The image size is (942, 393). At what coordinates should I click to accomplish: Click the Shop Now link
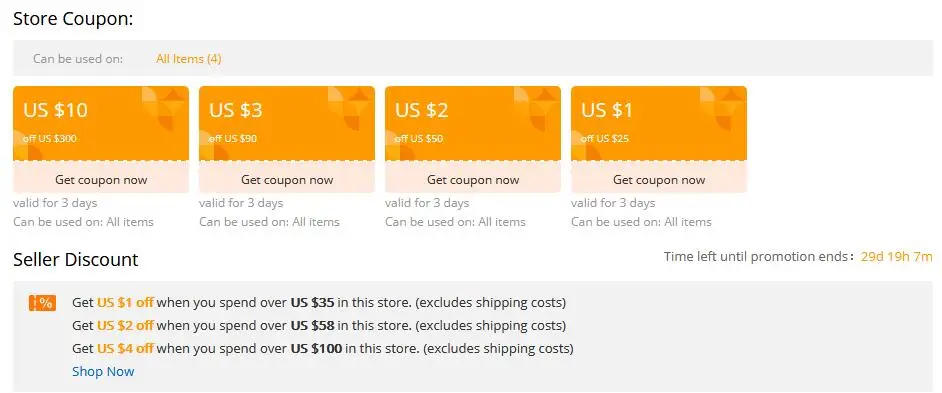pyautogui.click(x=103, y=371)
